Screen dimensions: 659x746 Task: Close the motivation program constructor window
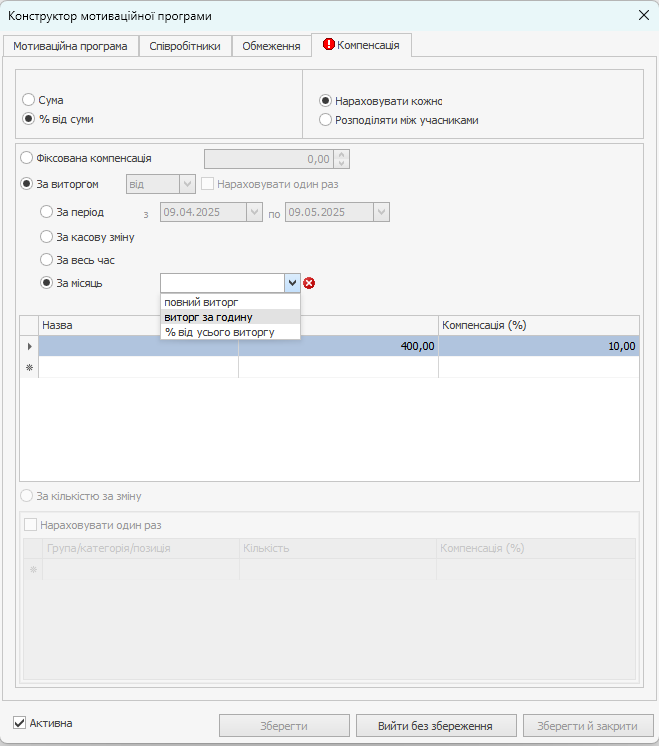tap(643, 15)
